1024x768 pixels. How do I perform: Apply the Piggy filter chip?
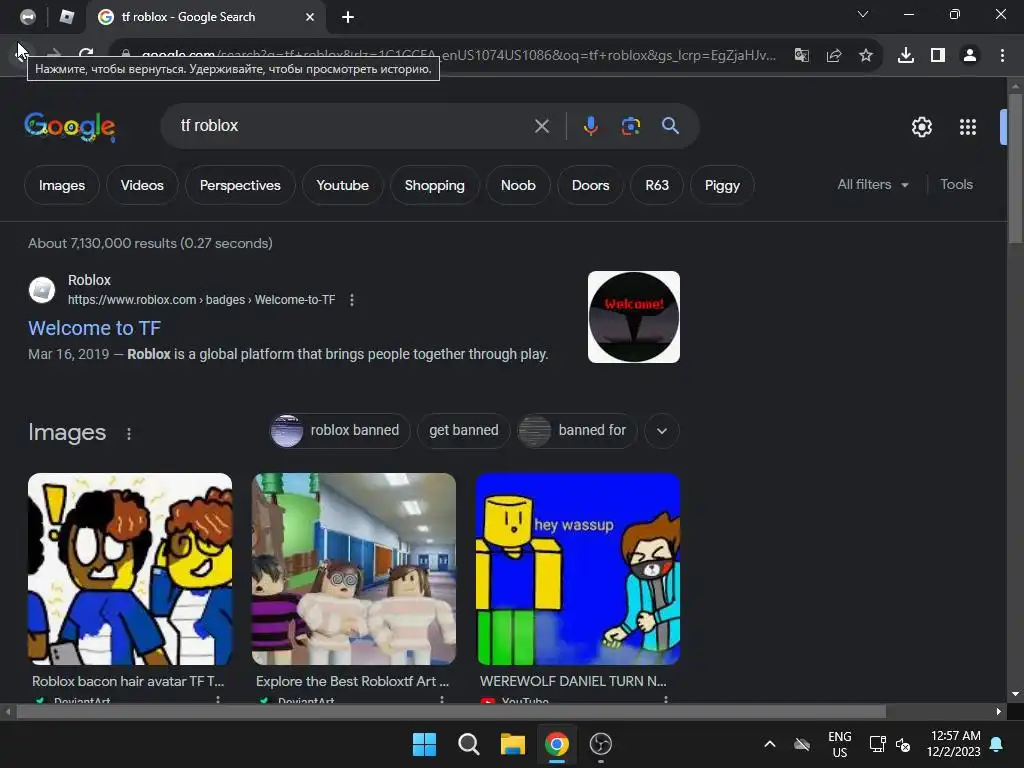point(722,185)
